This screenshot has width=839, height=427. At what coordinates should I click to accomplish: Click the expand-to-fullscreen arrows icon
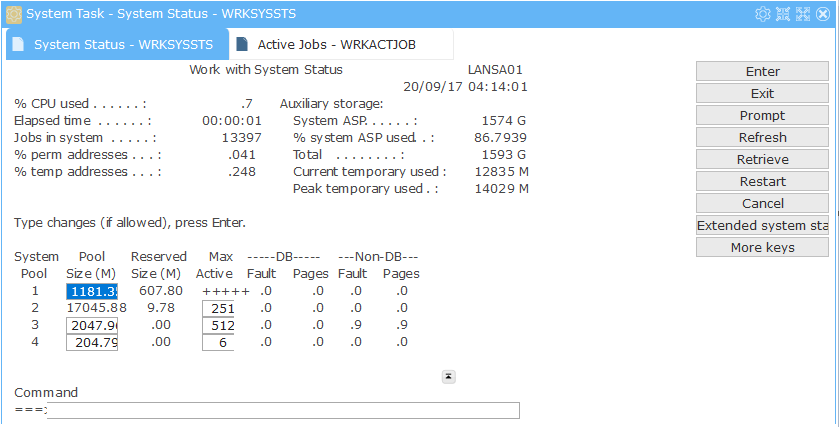click(803, 14)
